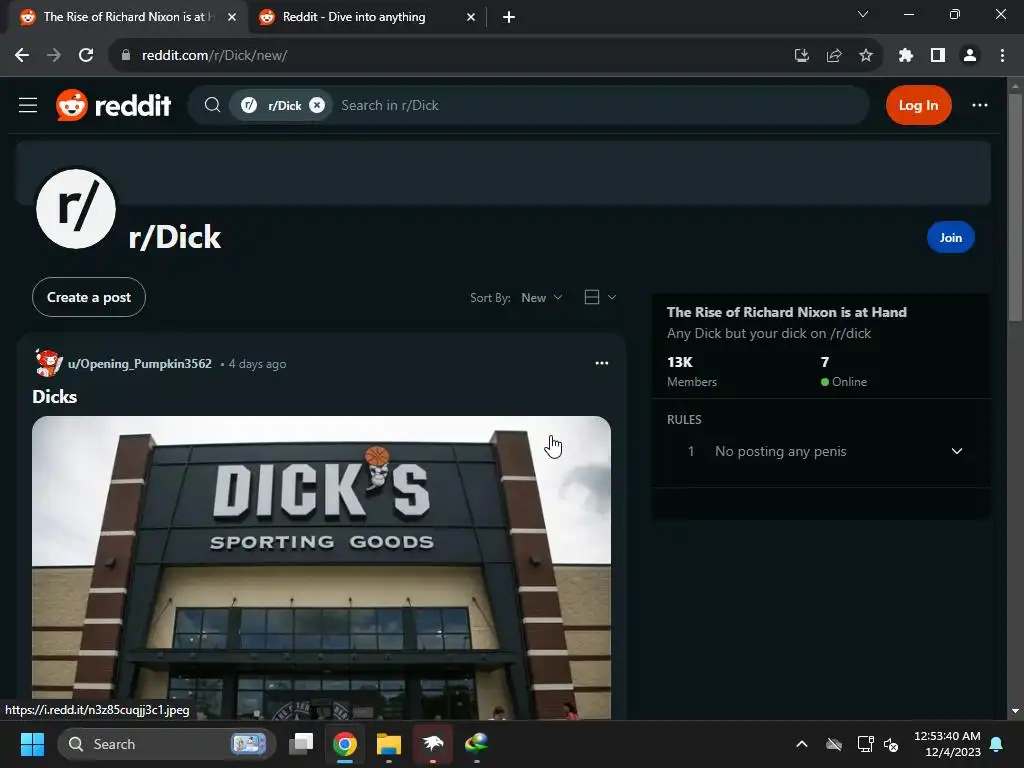Click the r/Dick heading text
The width and height of the screenshot is (1024, 768).
tap(174, 237)
